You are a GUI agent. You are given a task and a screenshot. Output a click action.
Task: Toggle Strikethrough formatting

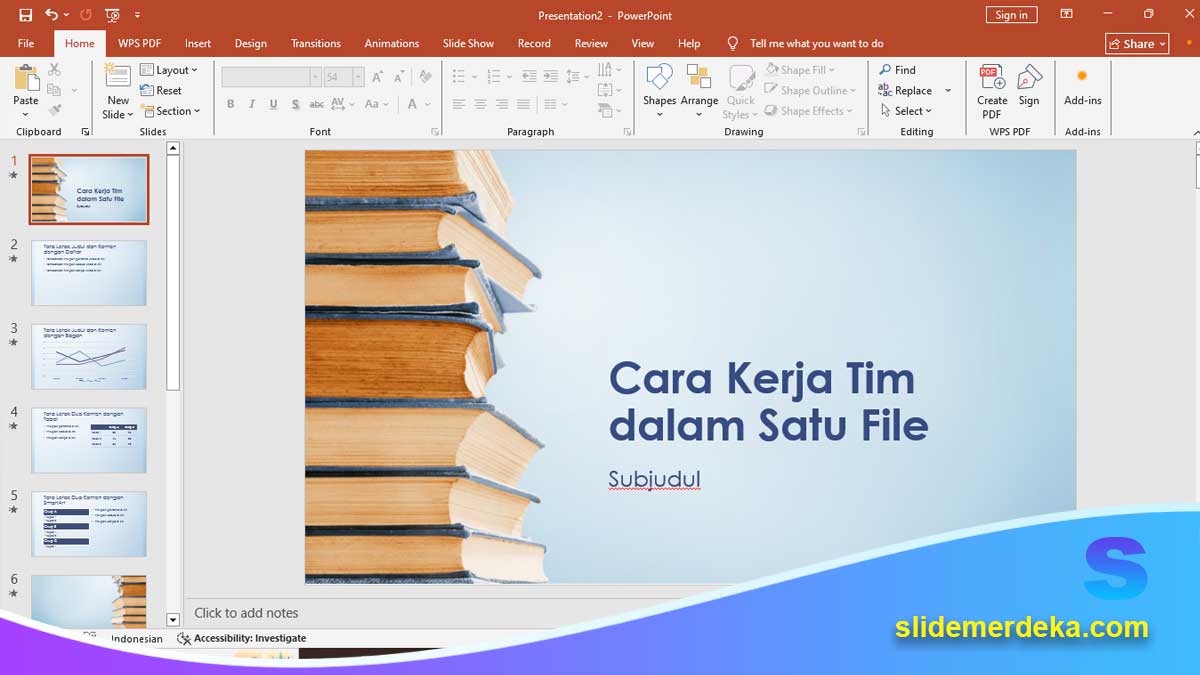click(316, 104)
